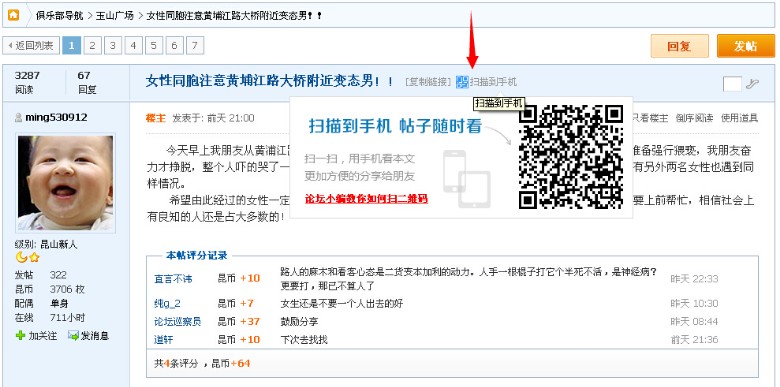Image resolution: width=780 pixels, height=387 pixels.
Task: Go to page 3 of thread
Action: pyautogui.click(x=113, y=46)
